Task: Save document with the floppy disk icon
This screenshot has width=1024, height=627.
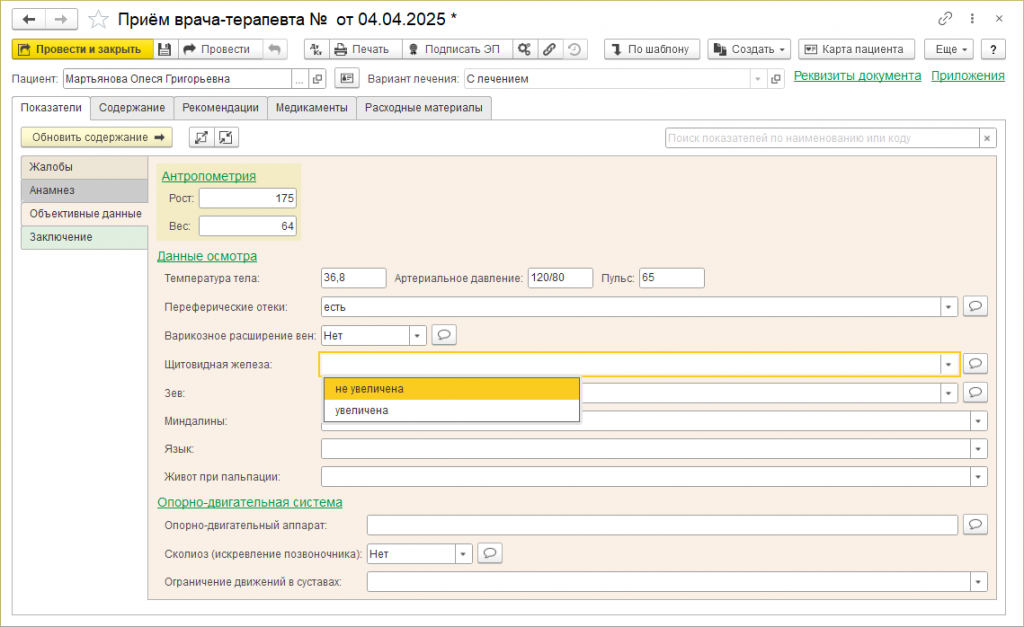Action: coord(165,49)
